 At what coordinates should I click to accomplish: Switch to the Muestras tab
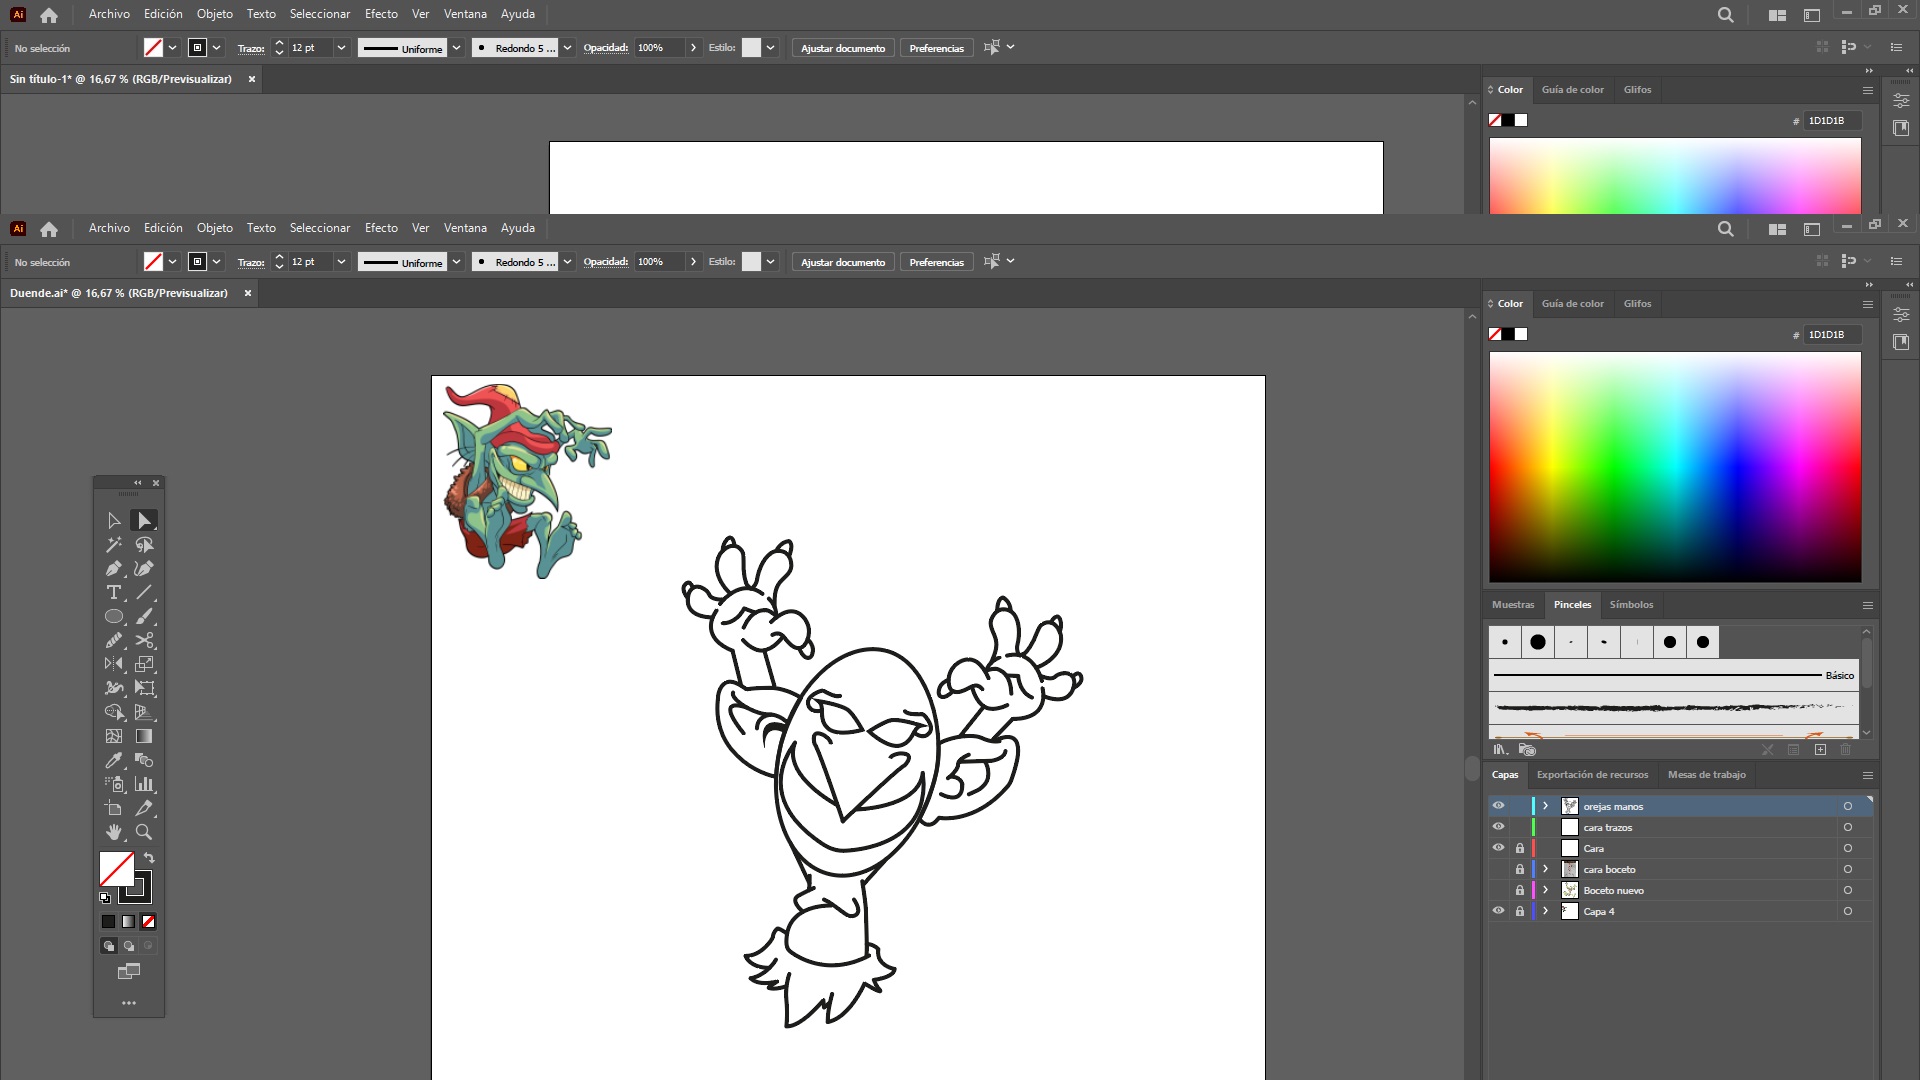coord(1512,605)
